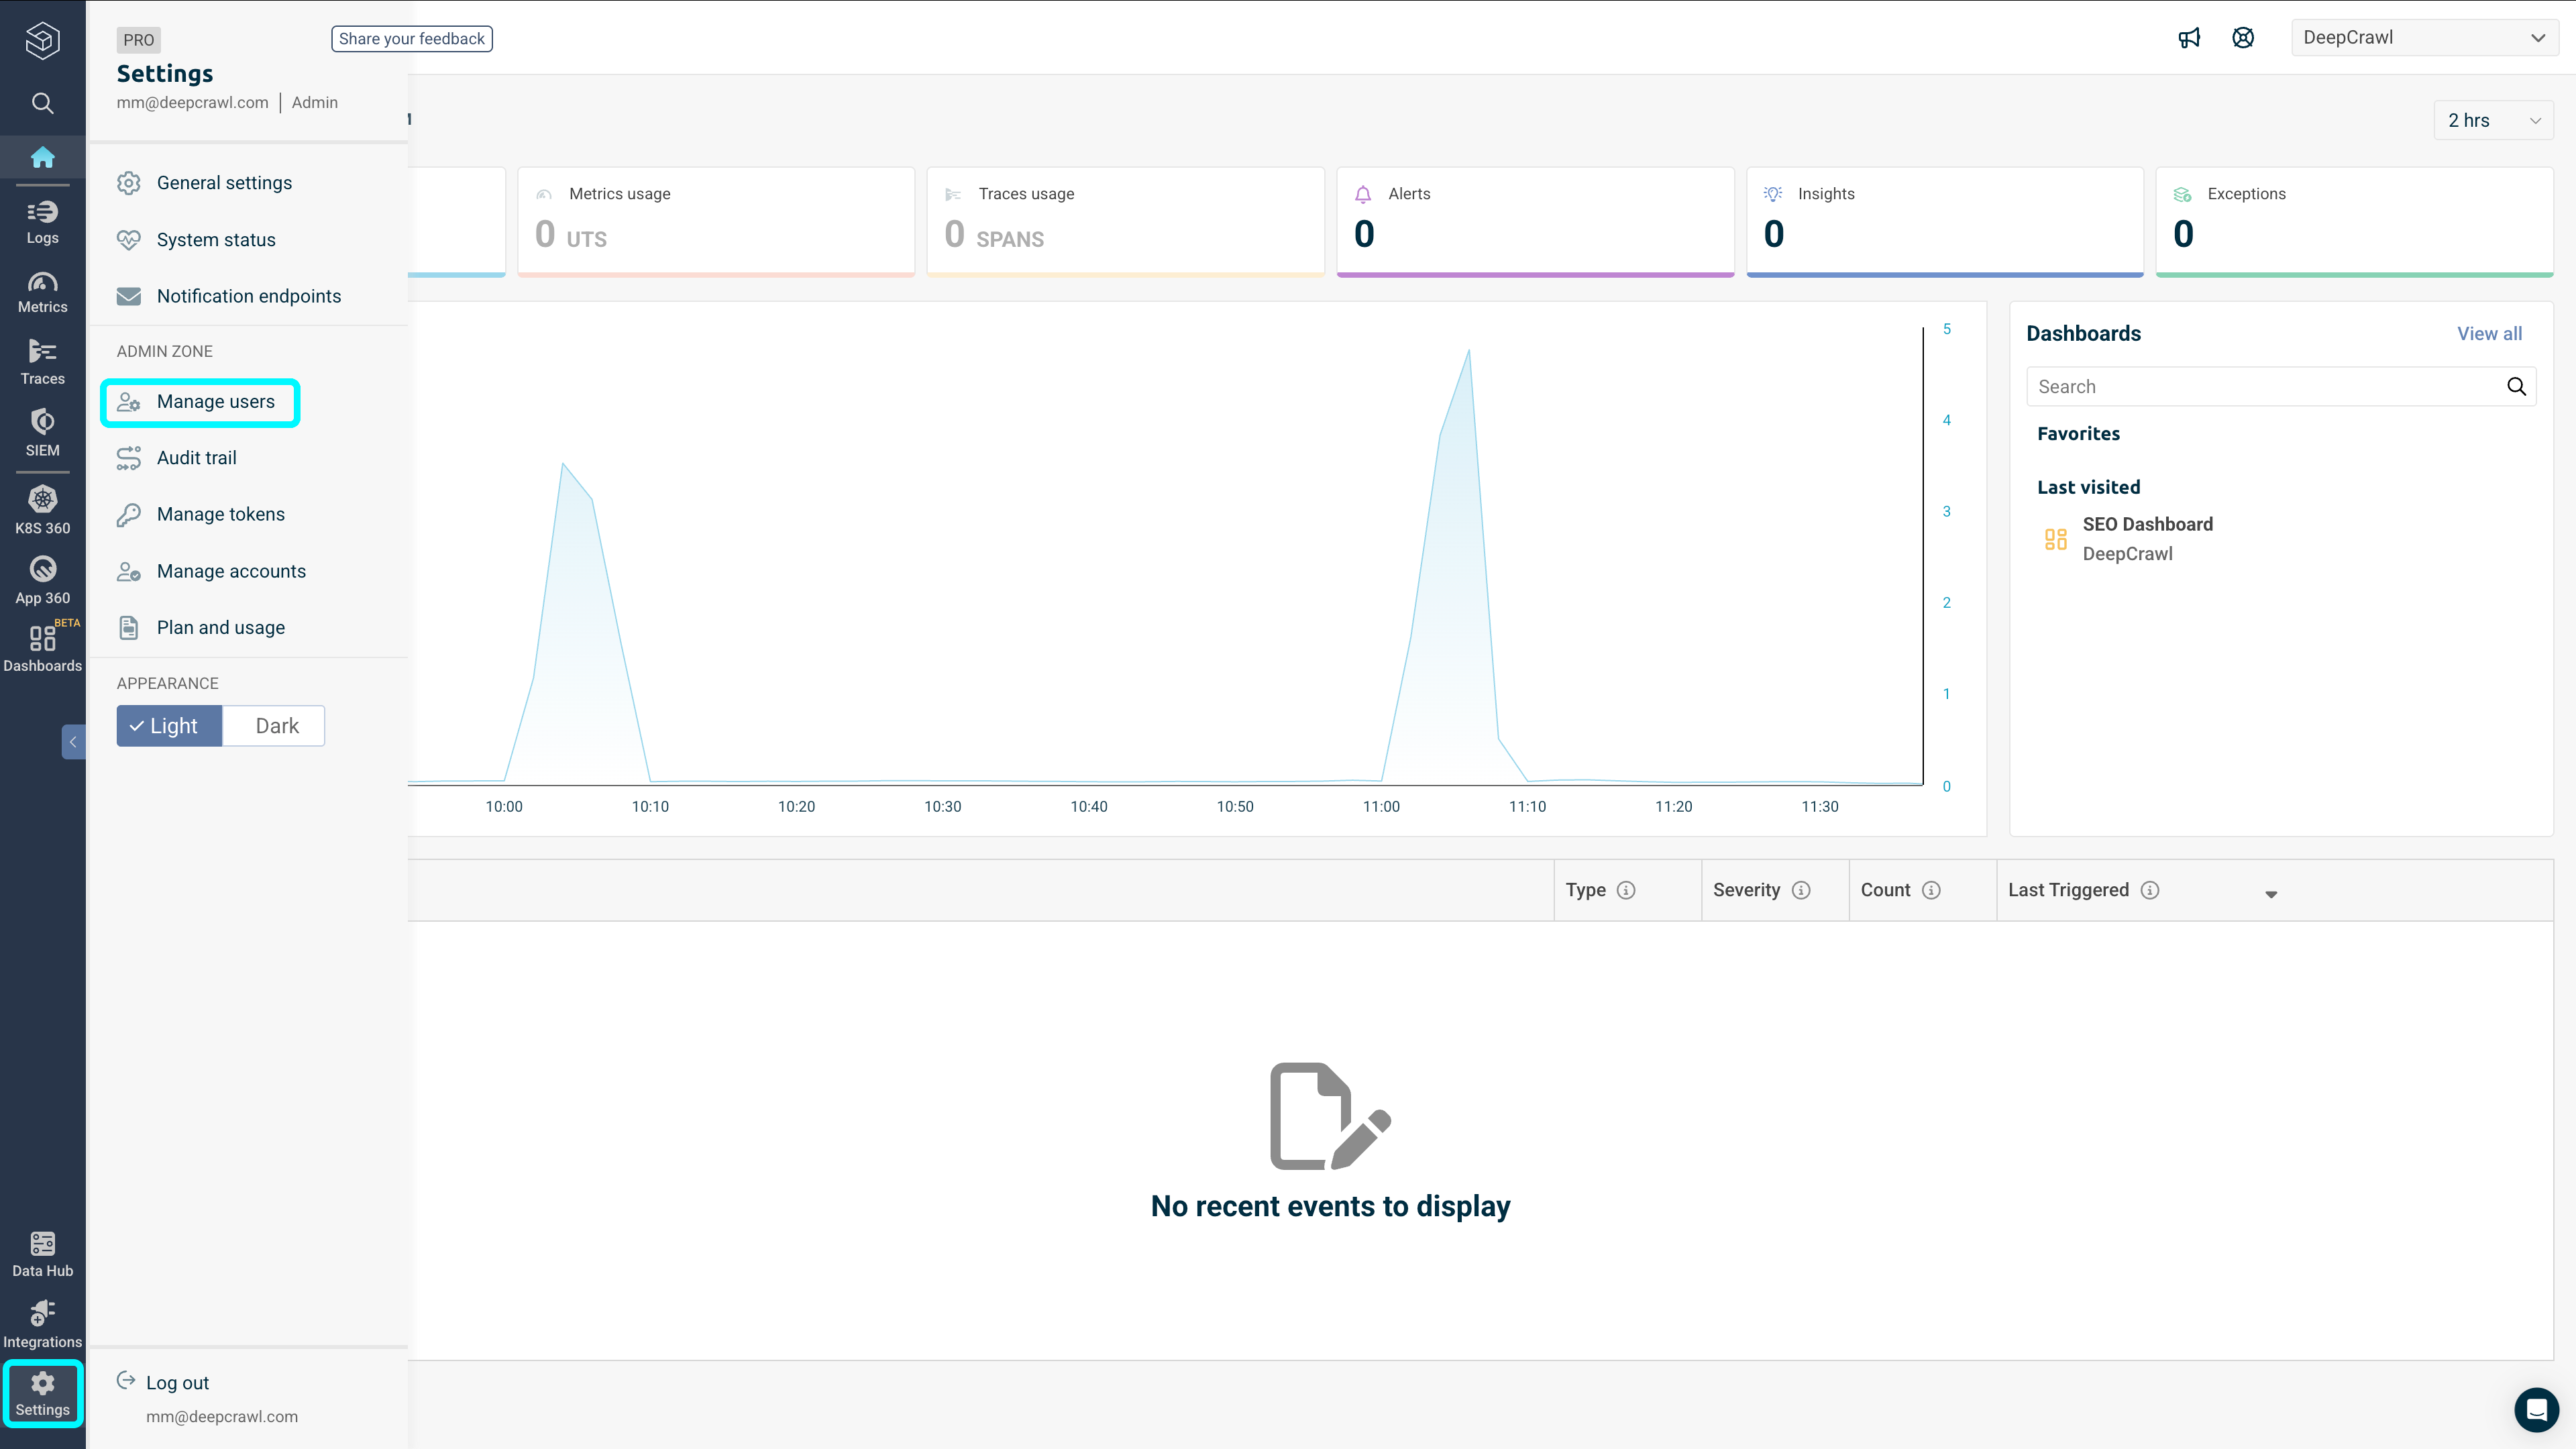Open View all dashboards

2489,333
